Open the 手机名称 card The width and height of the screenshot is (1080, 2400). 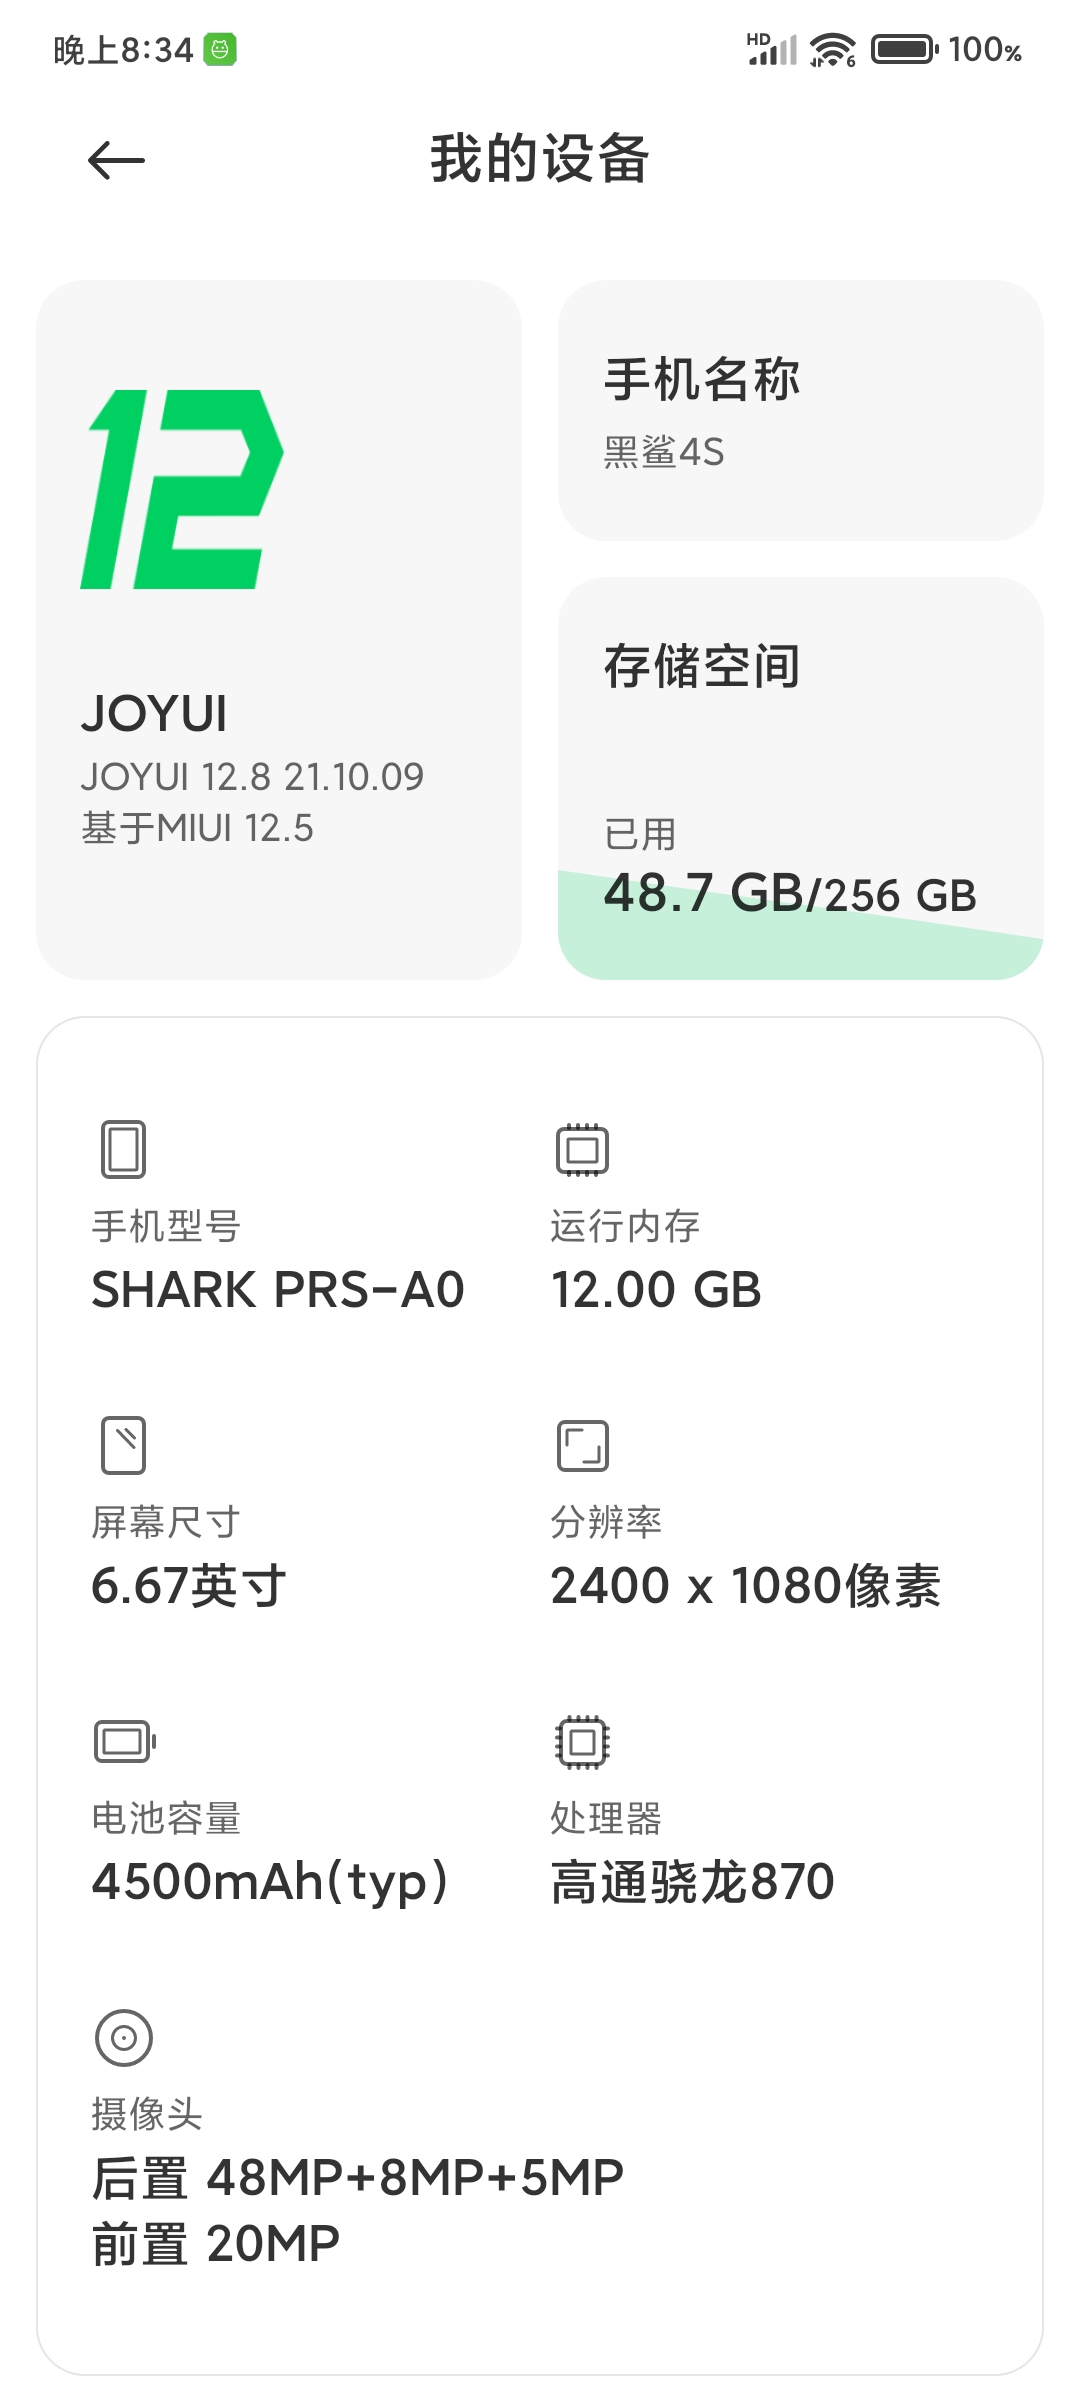coord(800,410)
